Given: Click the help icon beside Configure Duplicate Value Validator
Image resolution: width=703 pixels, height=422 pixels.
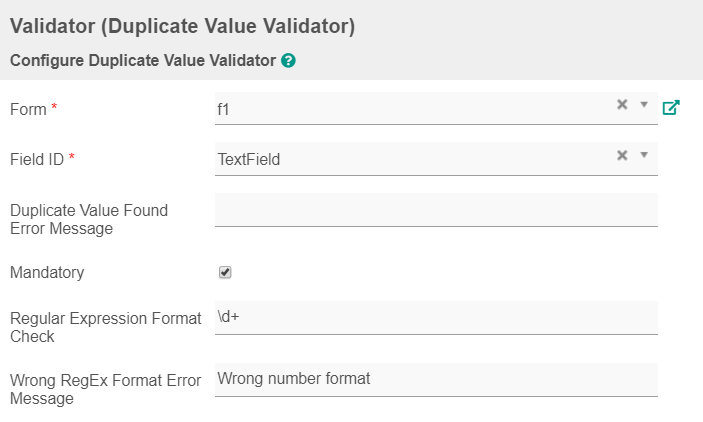Looking at the screenshot, I should [288, 61].
